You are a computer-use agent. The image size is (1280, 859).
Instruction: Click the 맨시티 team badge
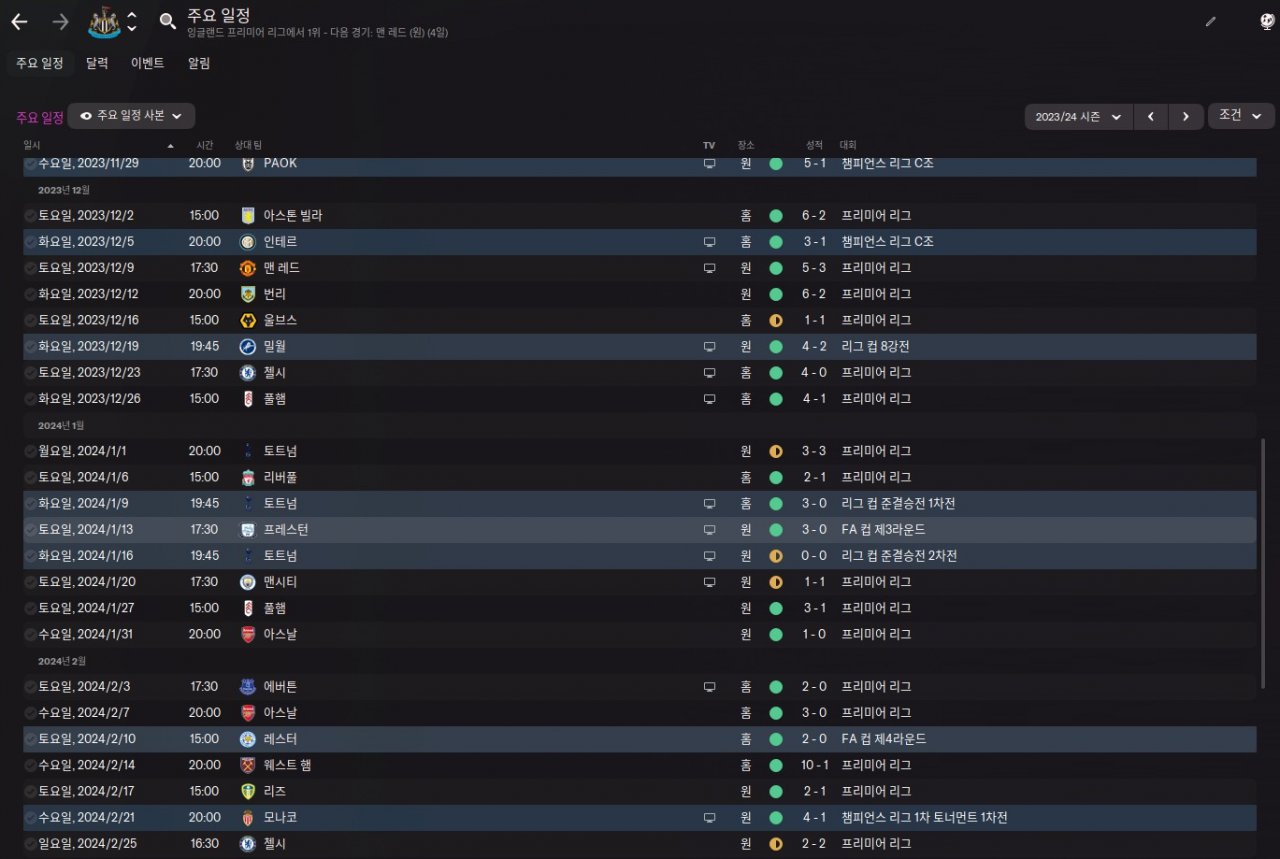248,582
